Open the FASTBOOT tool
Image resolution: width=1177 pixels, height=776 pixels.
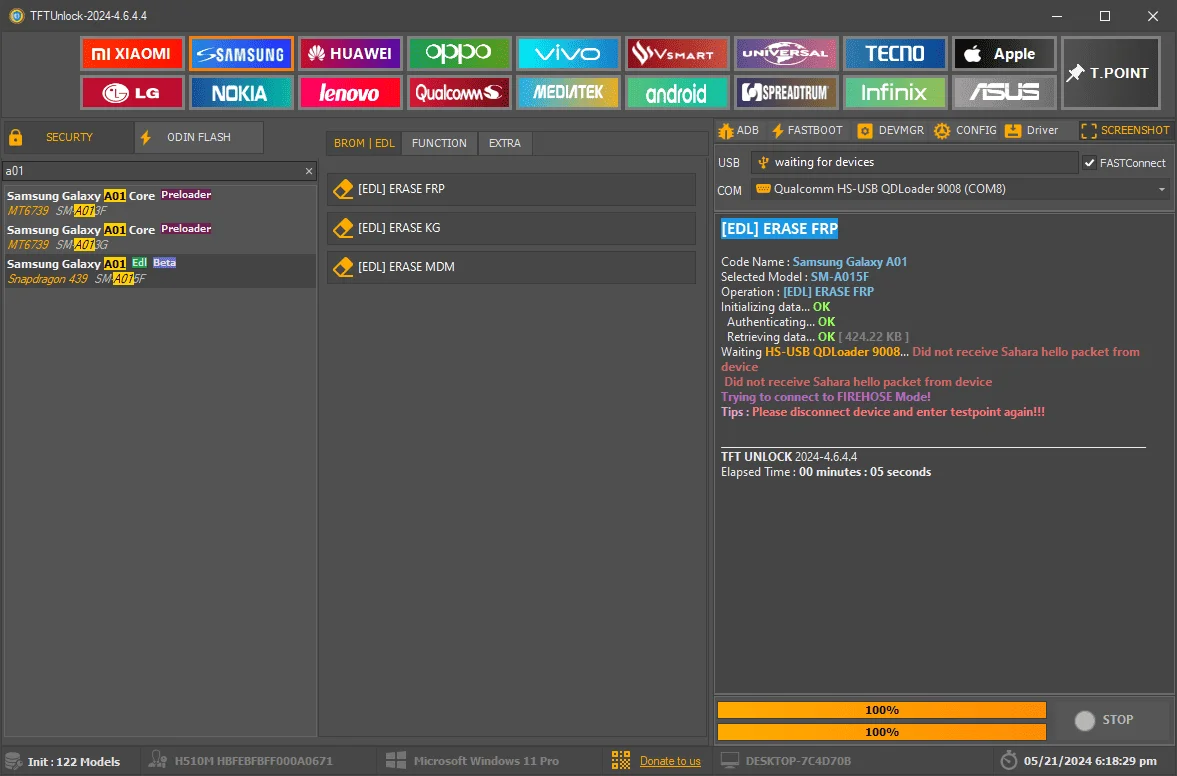807,131
